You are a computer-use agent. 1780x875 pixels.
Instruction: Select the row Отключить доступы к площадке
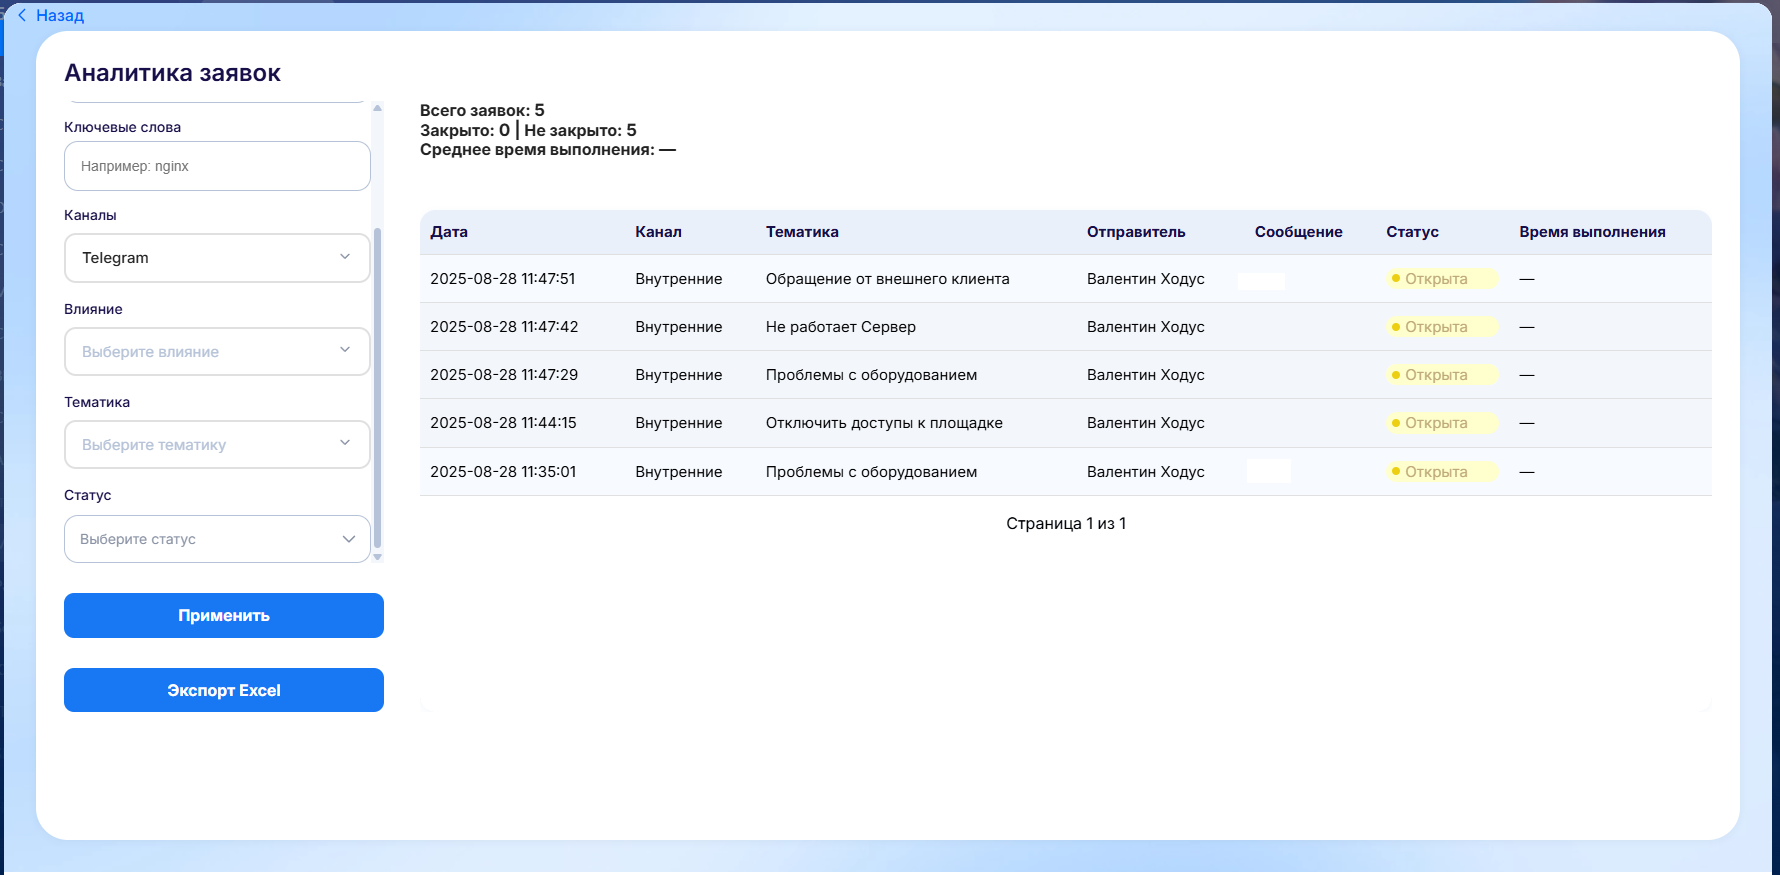[x=884, y=423]
